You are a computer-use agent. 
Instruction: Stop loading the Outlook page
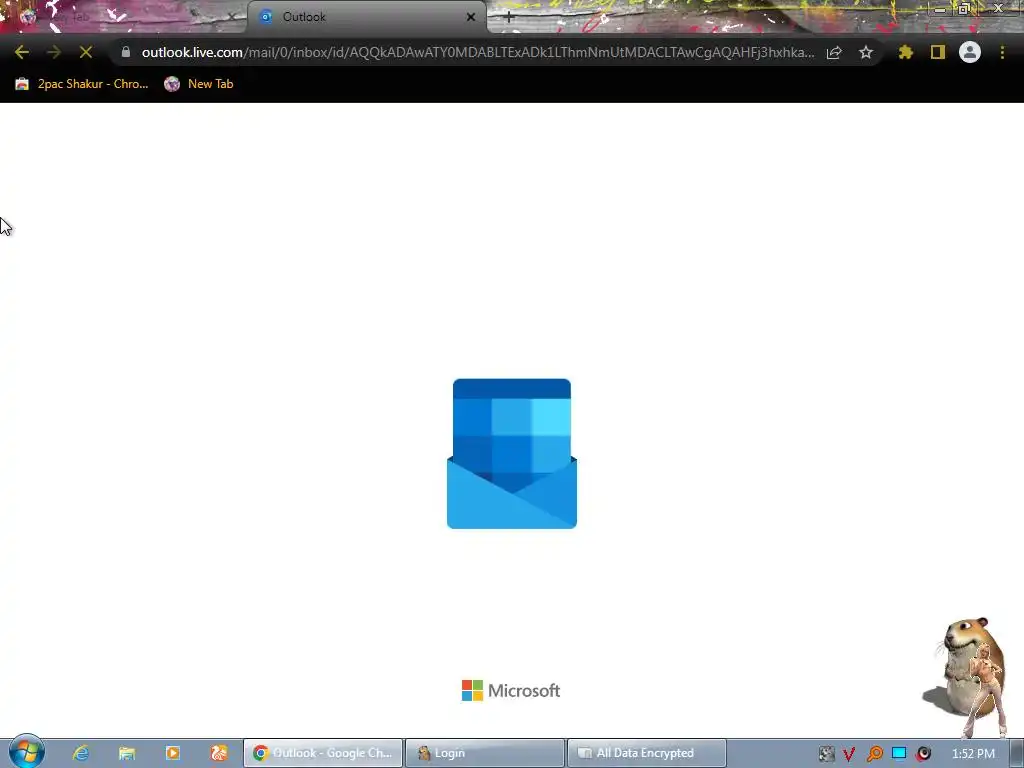(x=86, y=52)
